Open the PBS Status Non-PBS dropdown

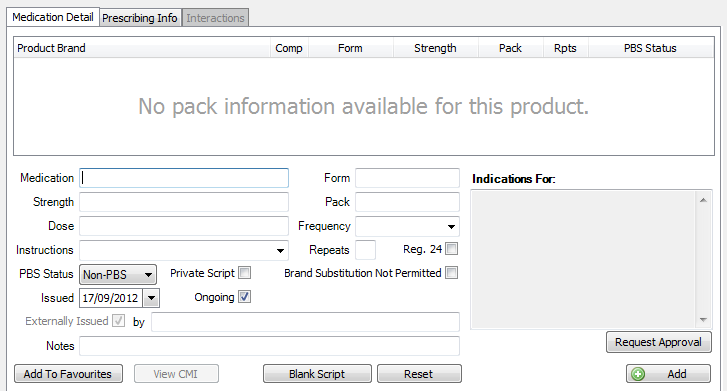click(118, 275)
